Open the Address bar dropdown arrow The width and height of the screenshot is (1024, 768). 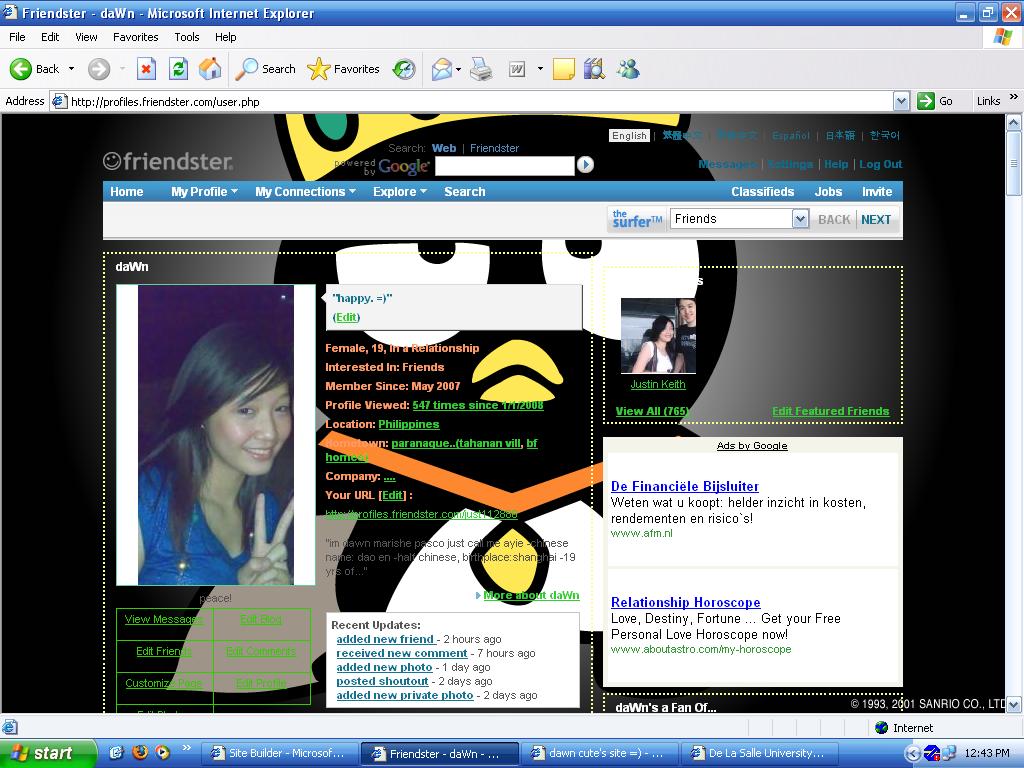901,101
